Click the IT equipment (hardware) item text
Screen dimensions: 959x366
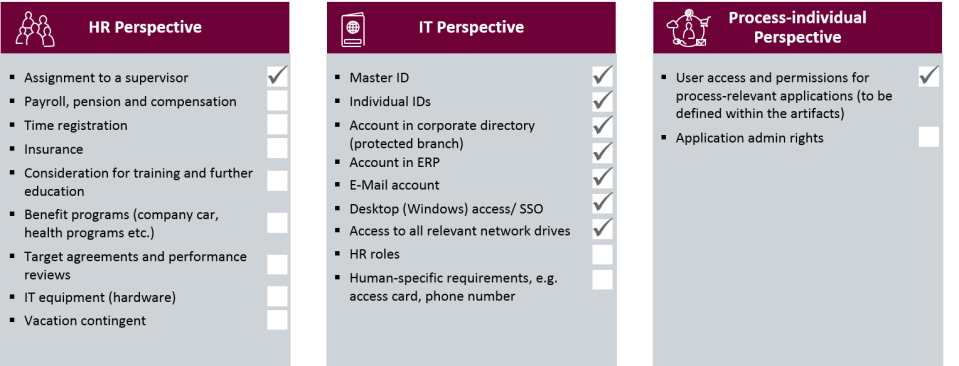tap(100, 297)
